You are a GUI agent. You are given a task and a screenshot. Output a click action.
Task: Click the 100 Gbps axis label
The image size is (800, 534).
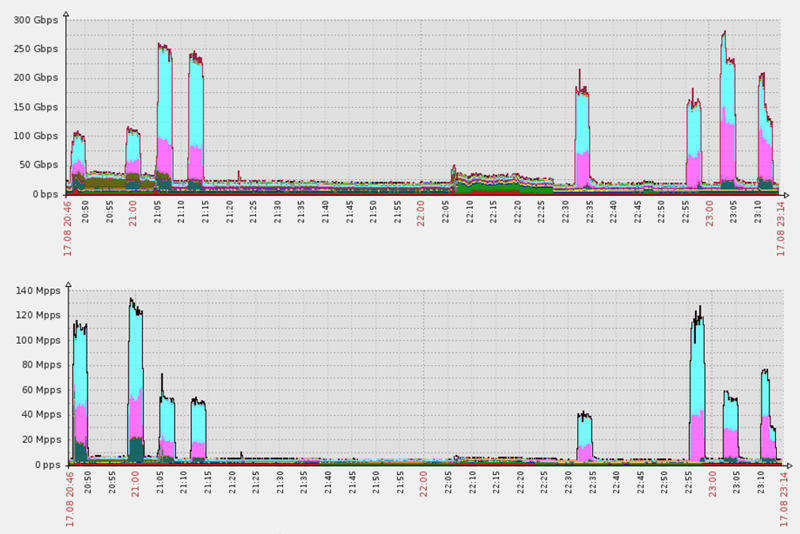click(x=36, y=136)
